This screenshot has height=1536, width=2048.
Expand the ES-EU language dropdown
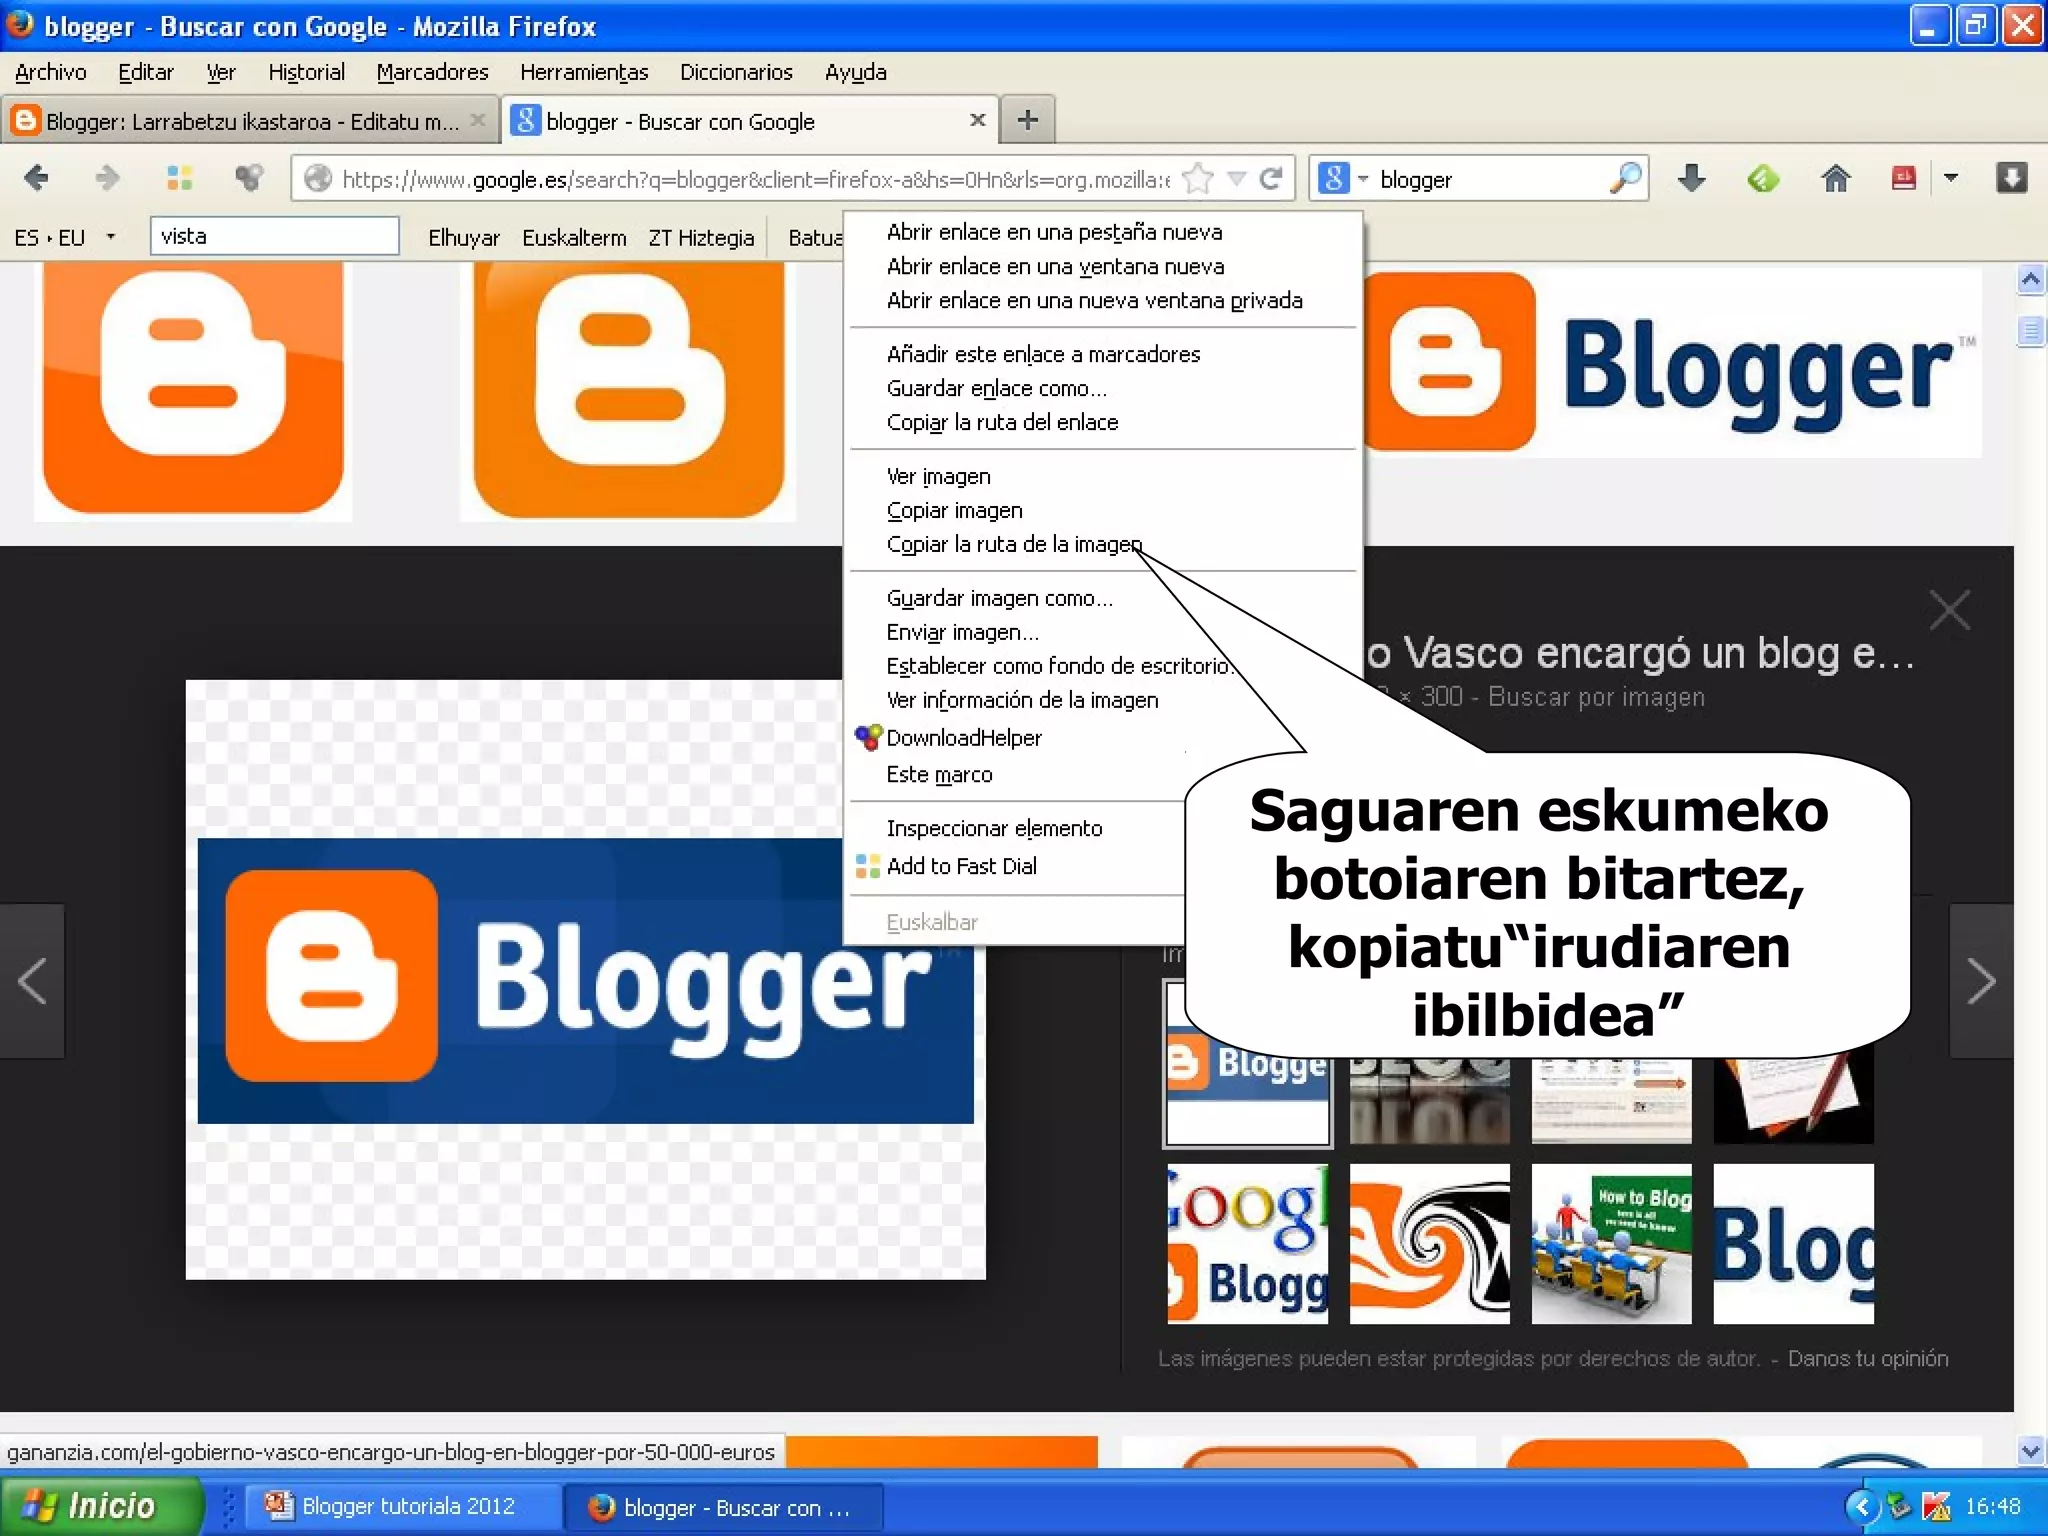point(110,237)
